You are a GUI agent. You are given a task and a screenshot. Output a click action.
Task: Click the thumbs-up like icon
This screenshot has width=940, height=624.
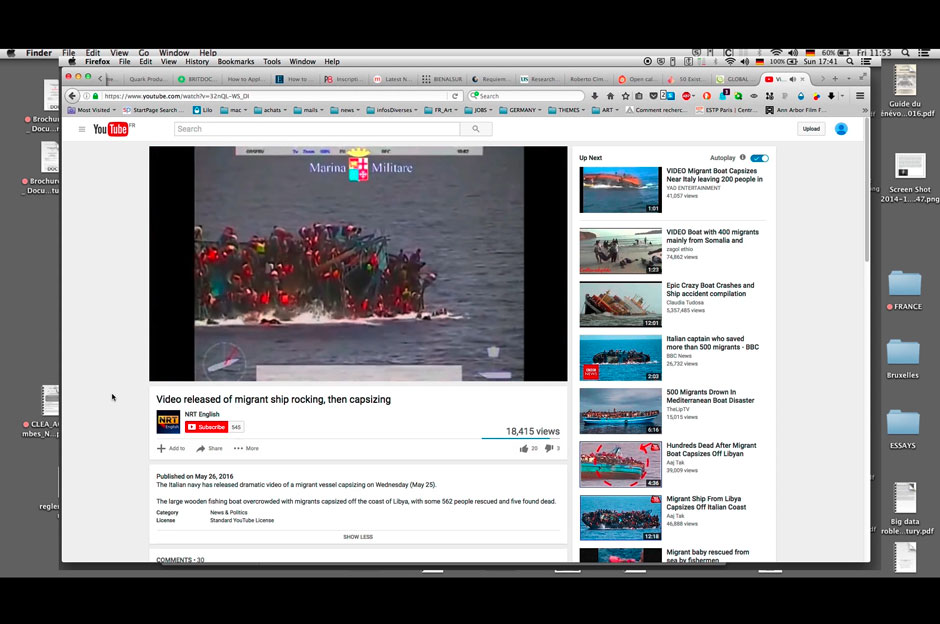click(524, 449)
